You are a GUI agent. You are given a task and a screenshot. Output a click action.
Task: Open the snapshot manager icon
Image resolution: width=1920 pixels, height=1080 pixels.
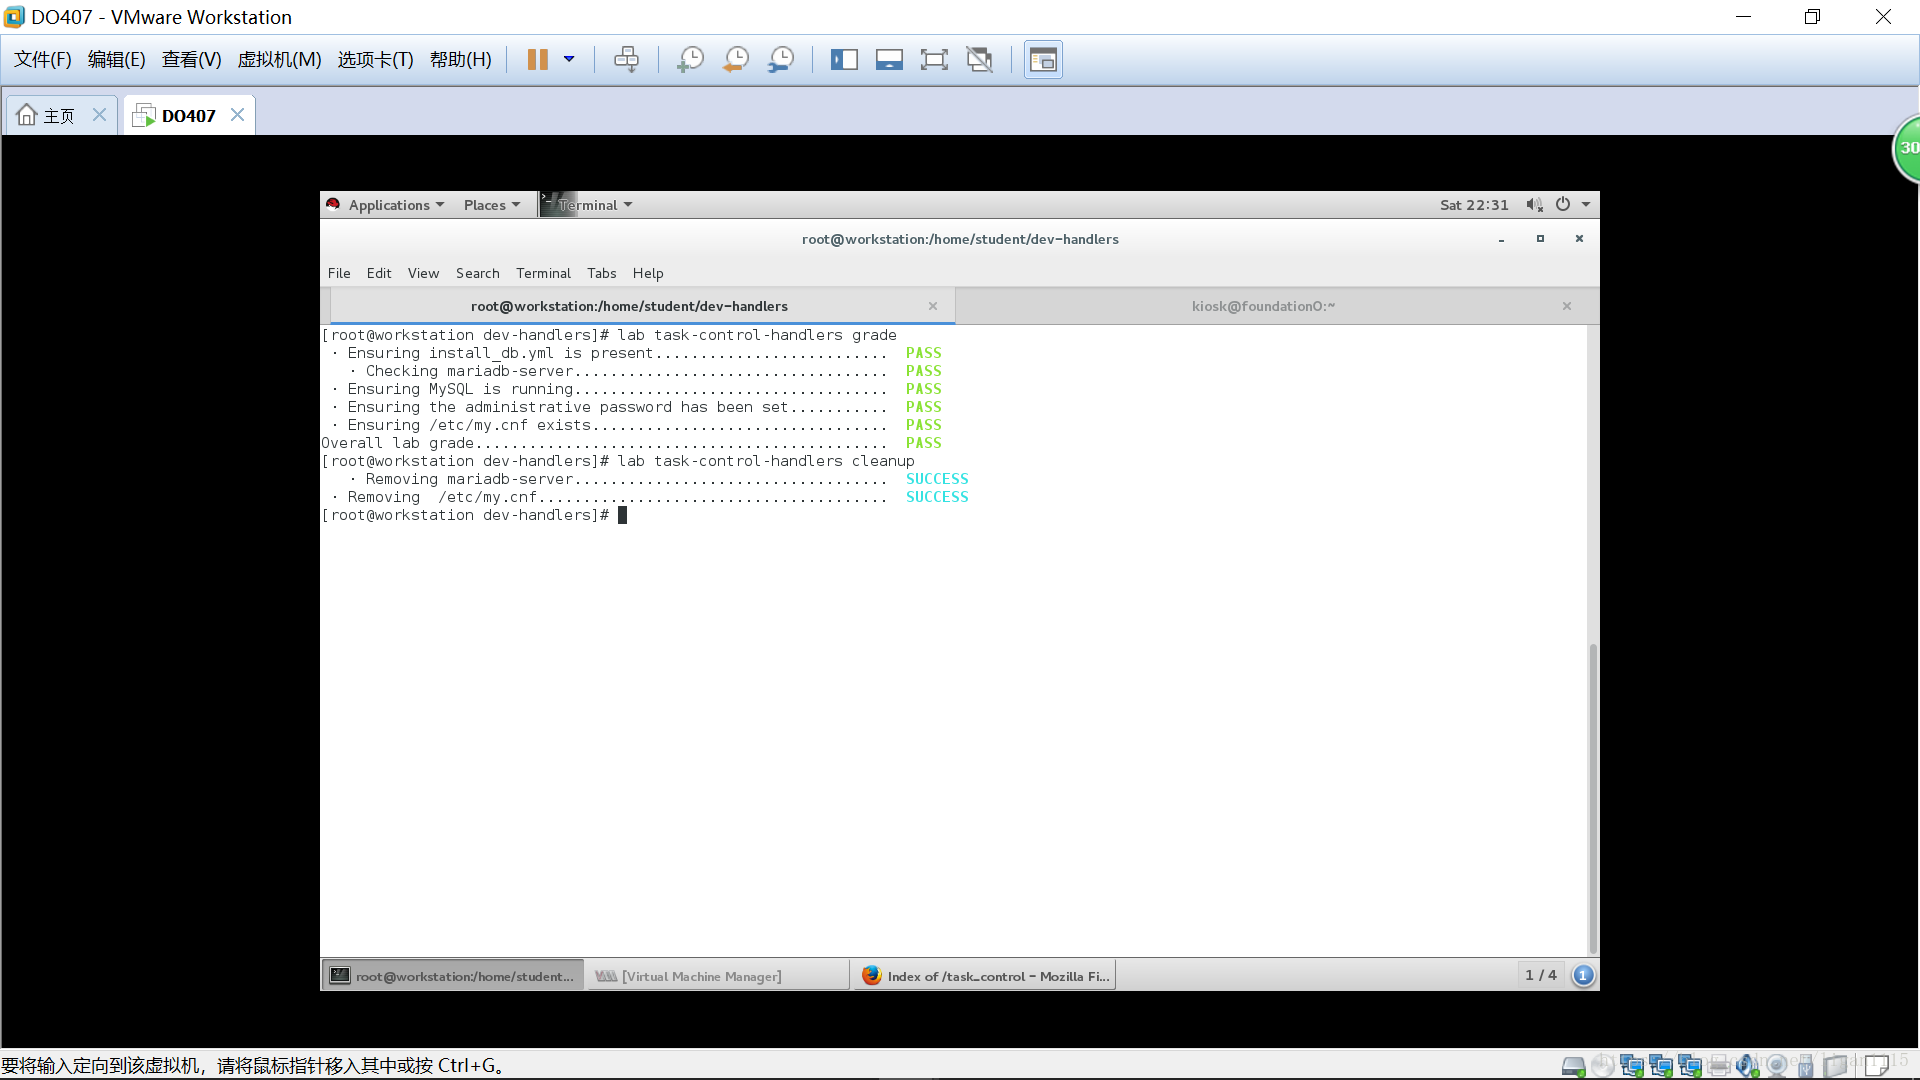tap(781, 60)
